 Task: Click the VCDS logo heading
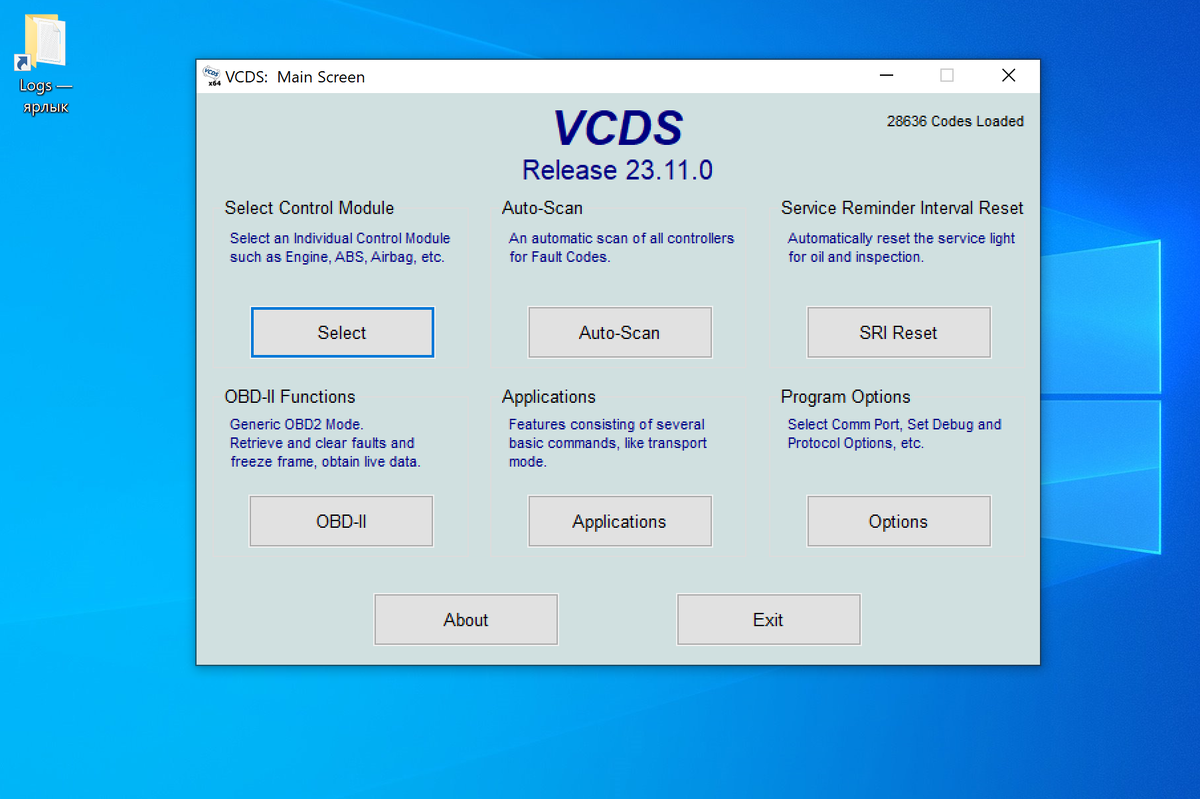(x=618, y=128)
